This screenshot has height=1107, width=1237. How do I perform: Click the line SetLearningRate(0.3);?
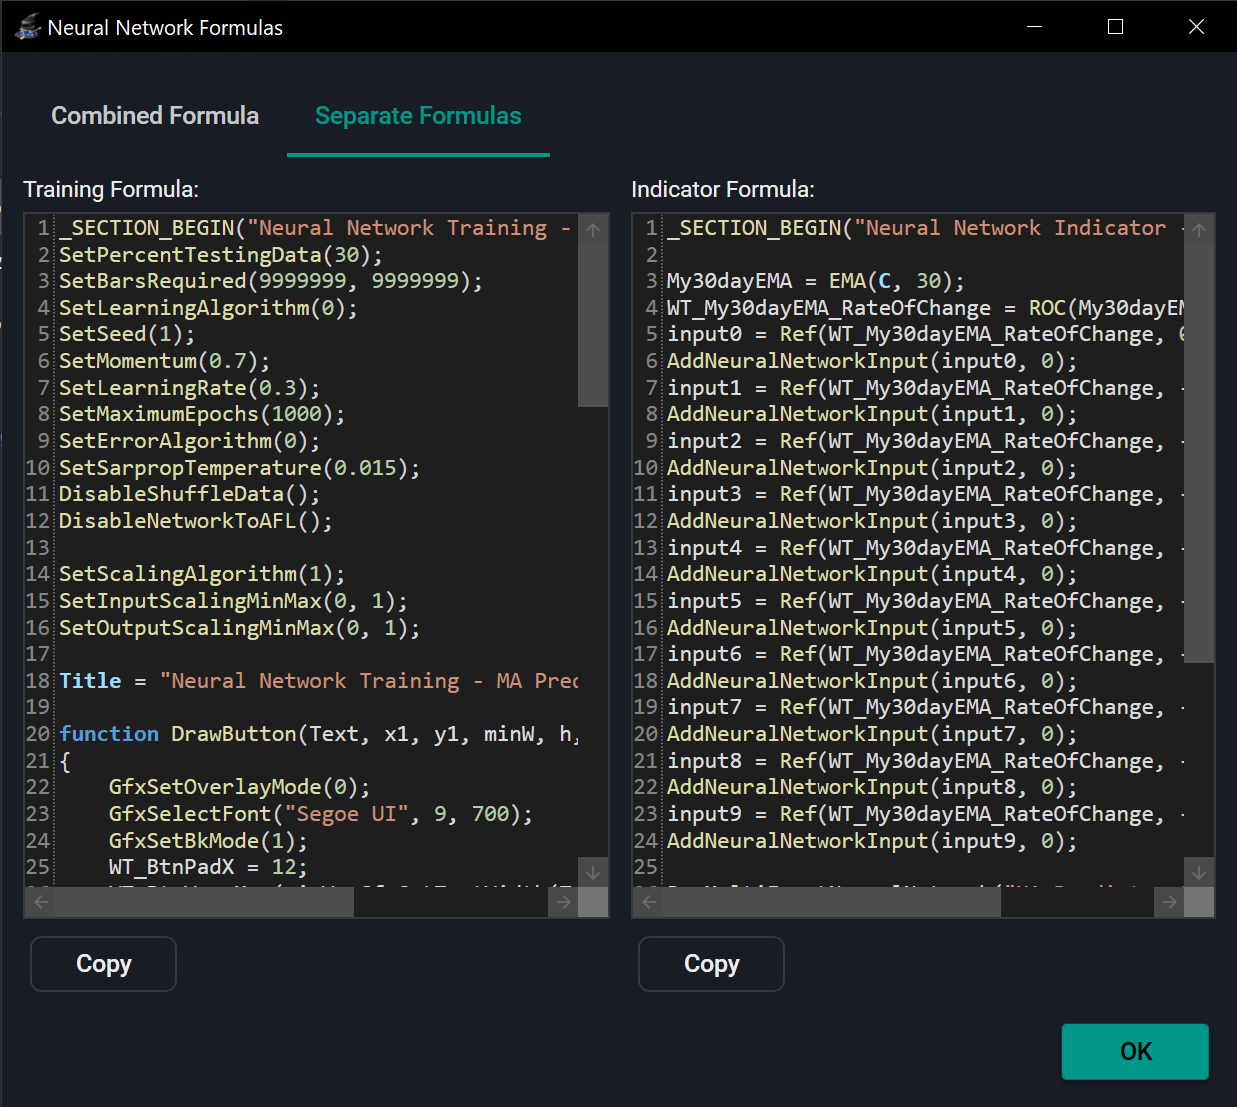[190, 388]
